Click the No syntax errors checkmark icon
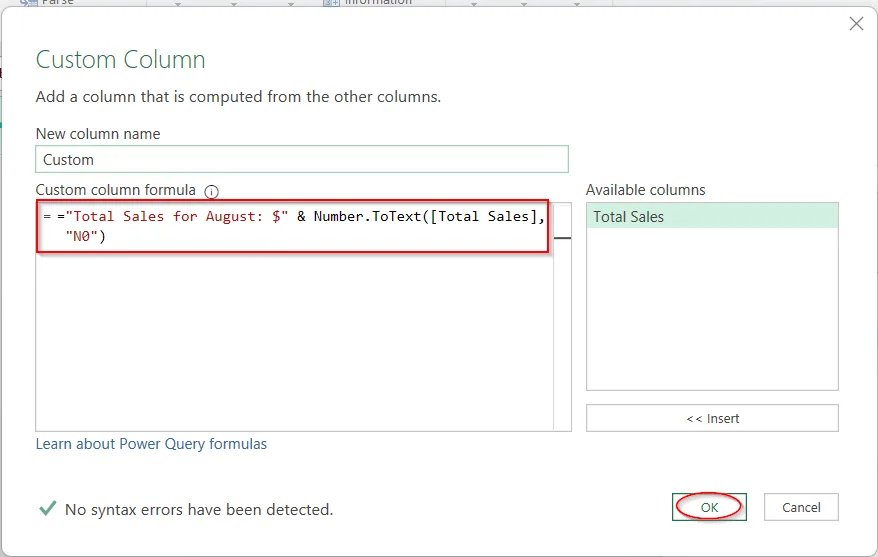 [x=48, y=508]
